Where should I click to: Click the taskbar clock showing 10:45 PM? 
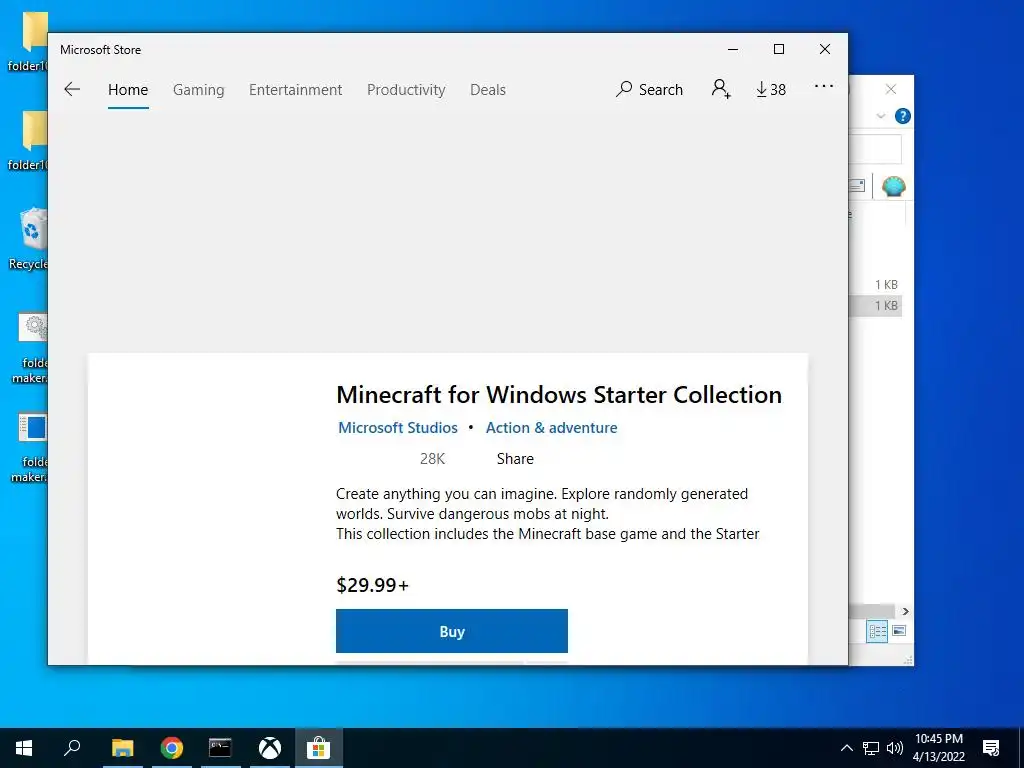(x=938, y=748)
